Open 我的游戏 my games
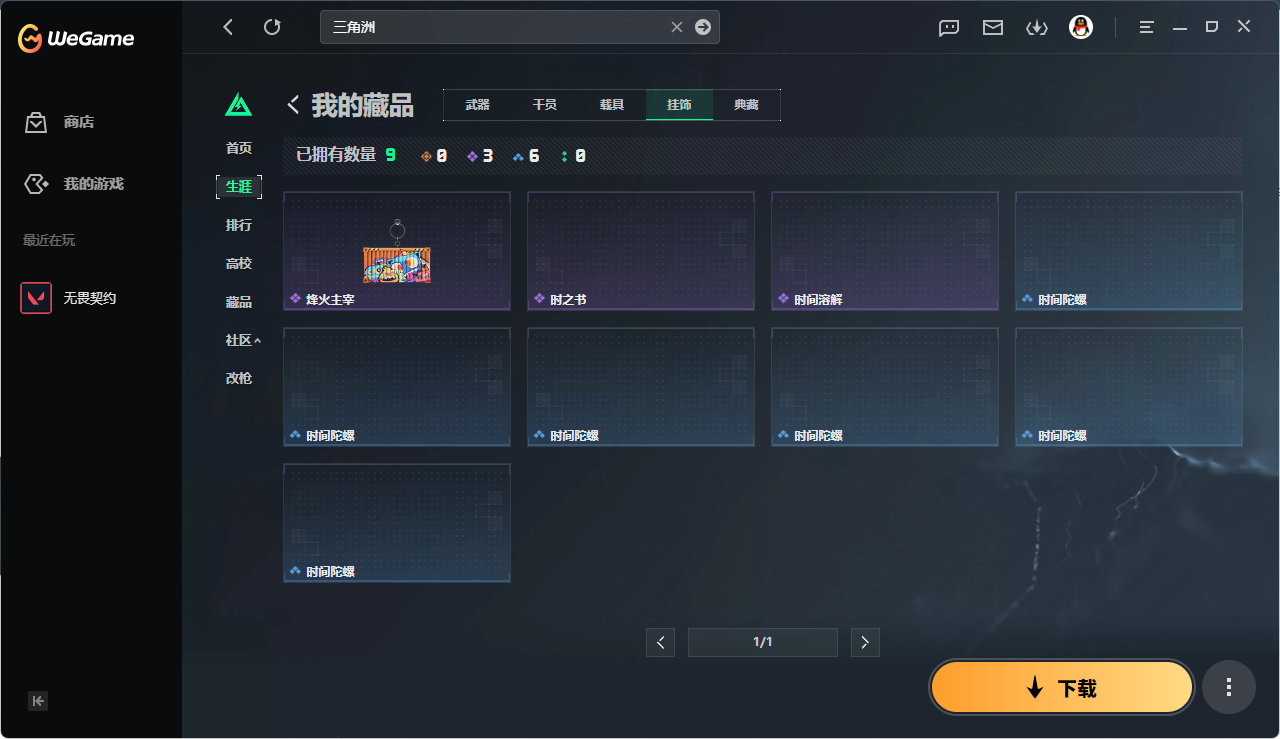The width and height of the screenshot is (1280, 739). (x=74, y=184)
